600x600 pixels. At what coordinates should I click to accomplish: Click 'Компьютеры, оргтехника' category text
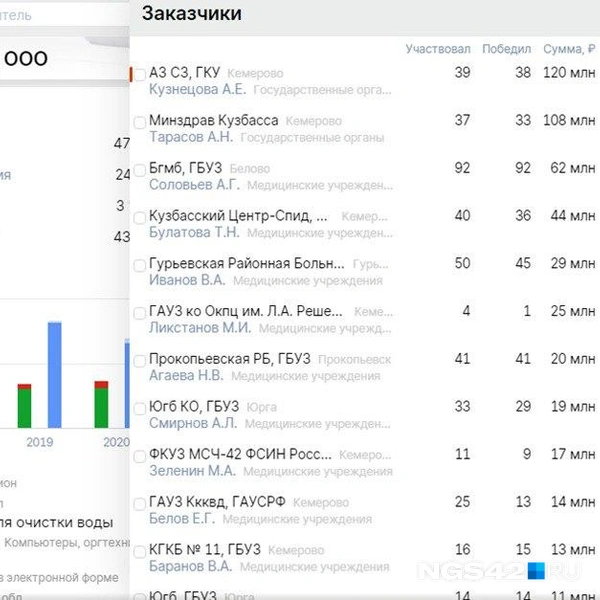tap(67, 543)
